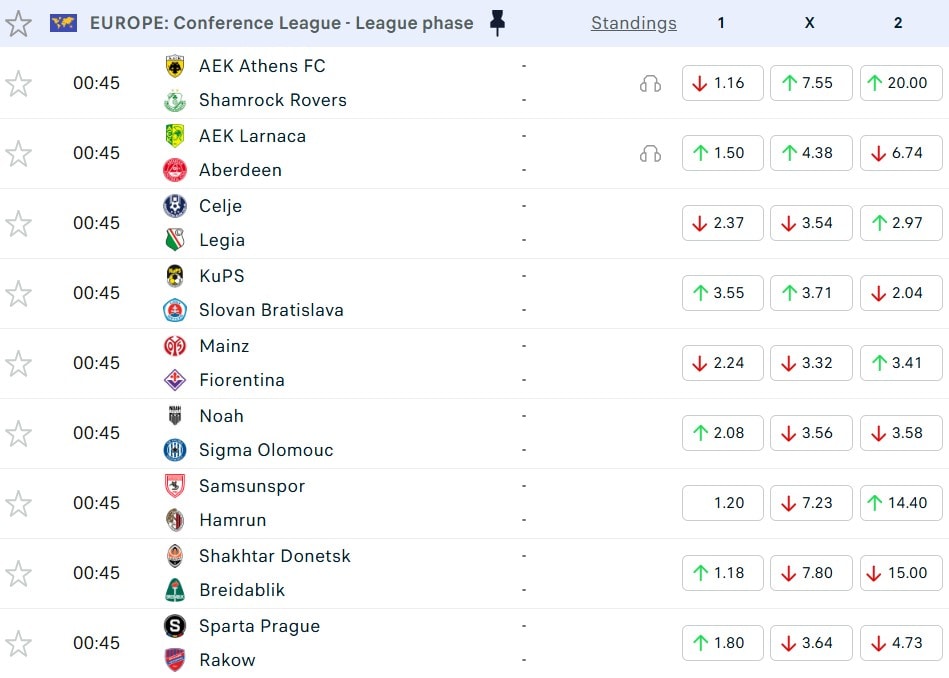Select away odds 15.00 for Breidablik

click(900, 573)
